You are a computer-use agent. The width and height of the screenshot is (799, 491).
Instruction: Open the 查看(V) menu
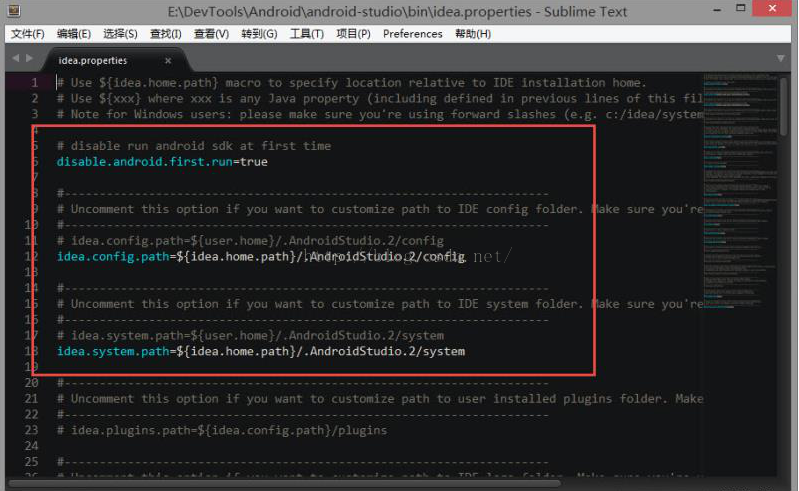(211, 34)
